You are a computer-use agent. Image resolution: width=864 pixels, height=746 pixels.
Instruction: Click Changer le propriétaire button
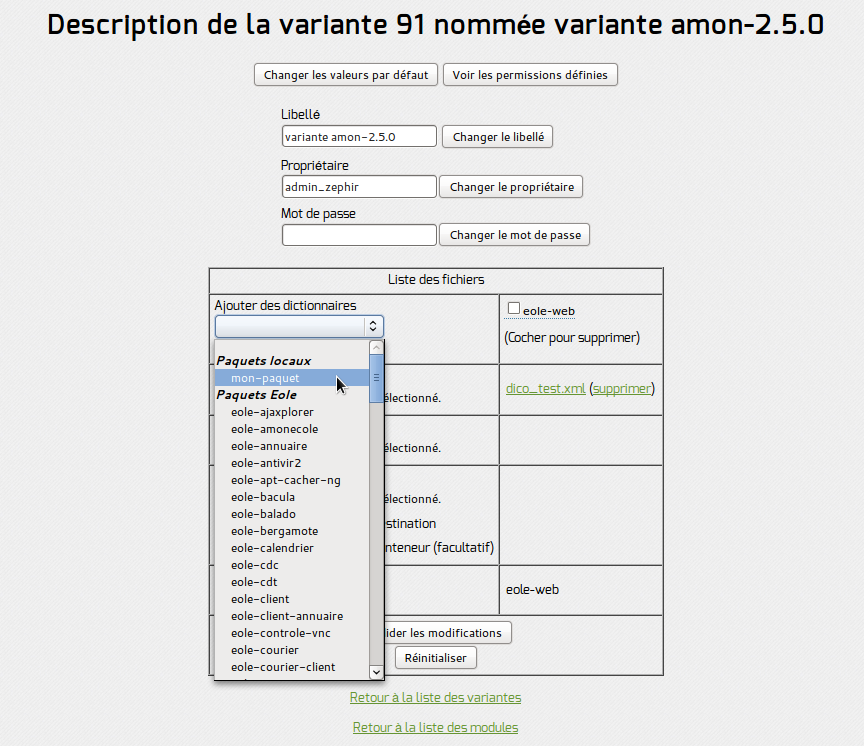(511, 187)
